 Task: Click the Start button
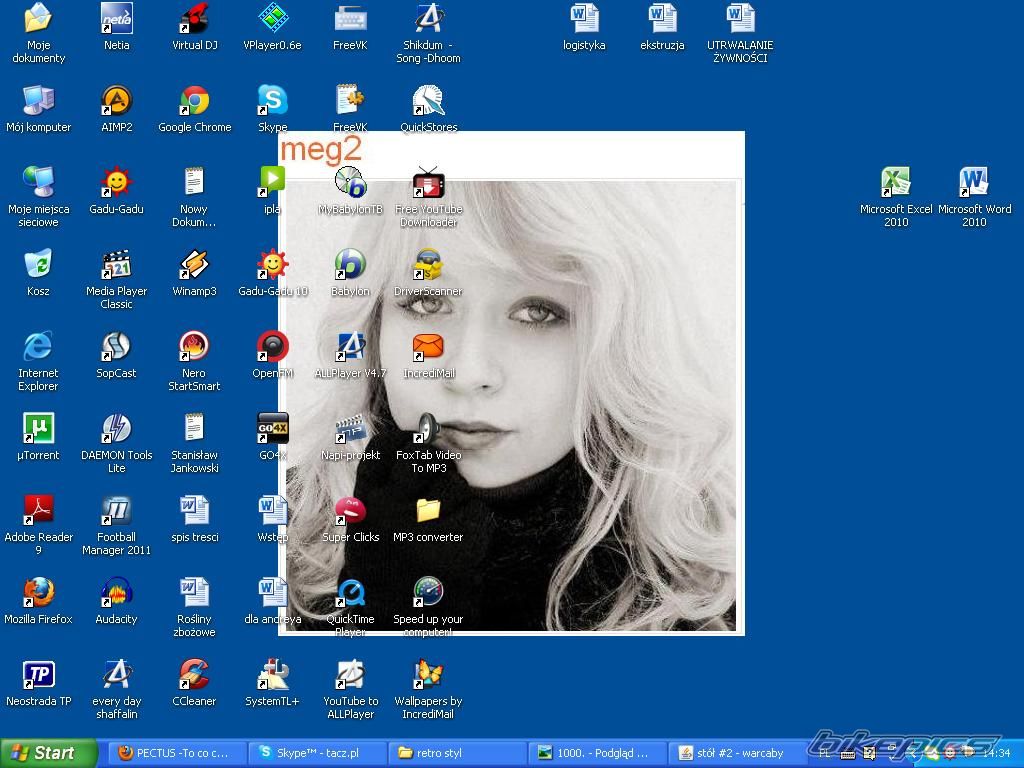click(48, 753)
